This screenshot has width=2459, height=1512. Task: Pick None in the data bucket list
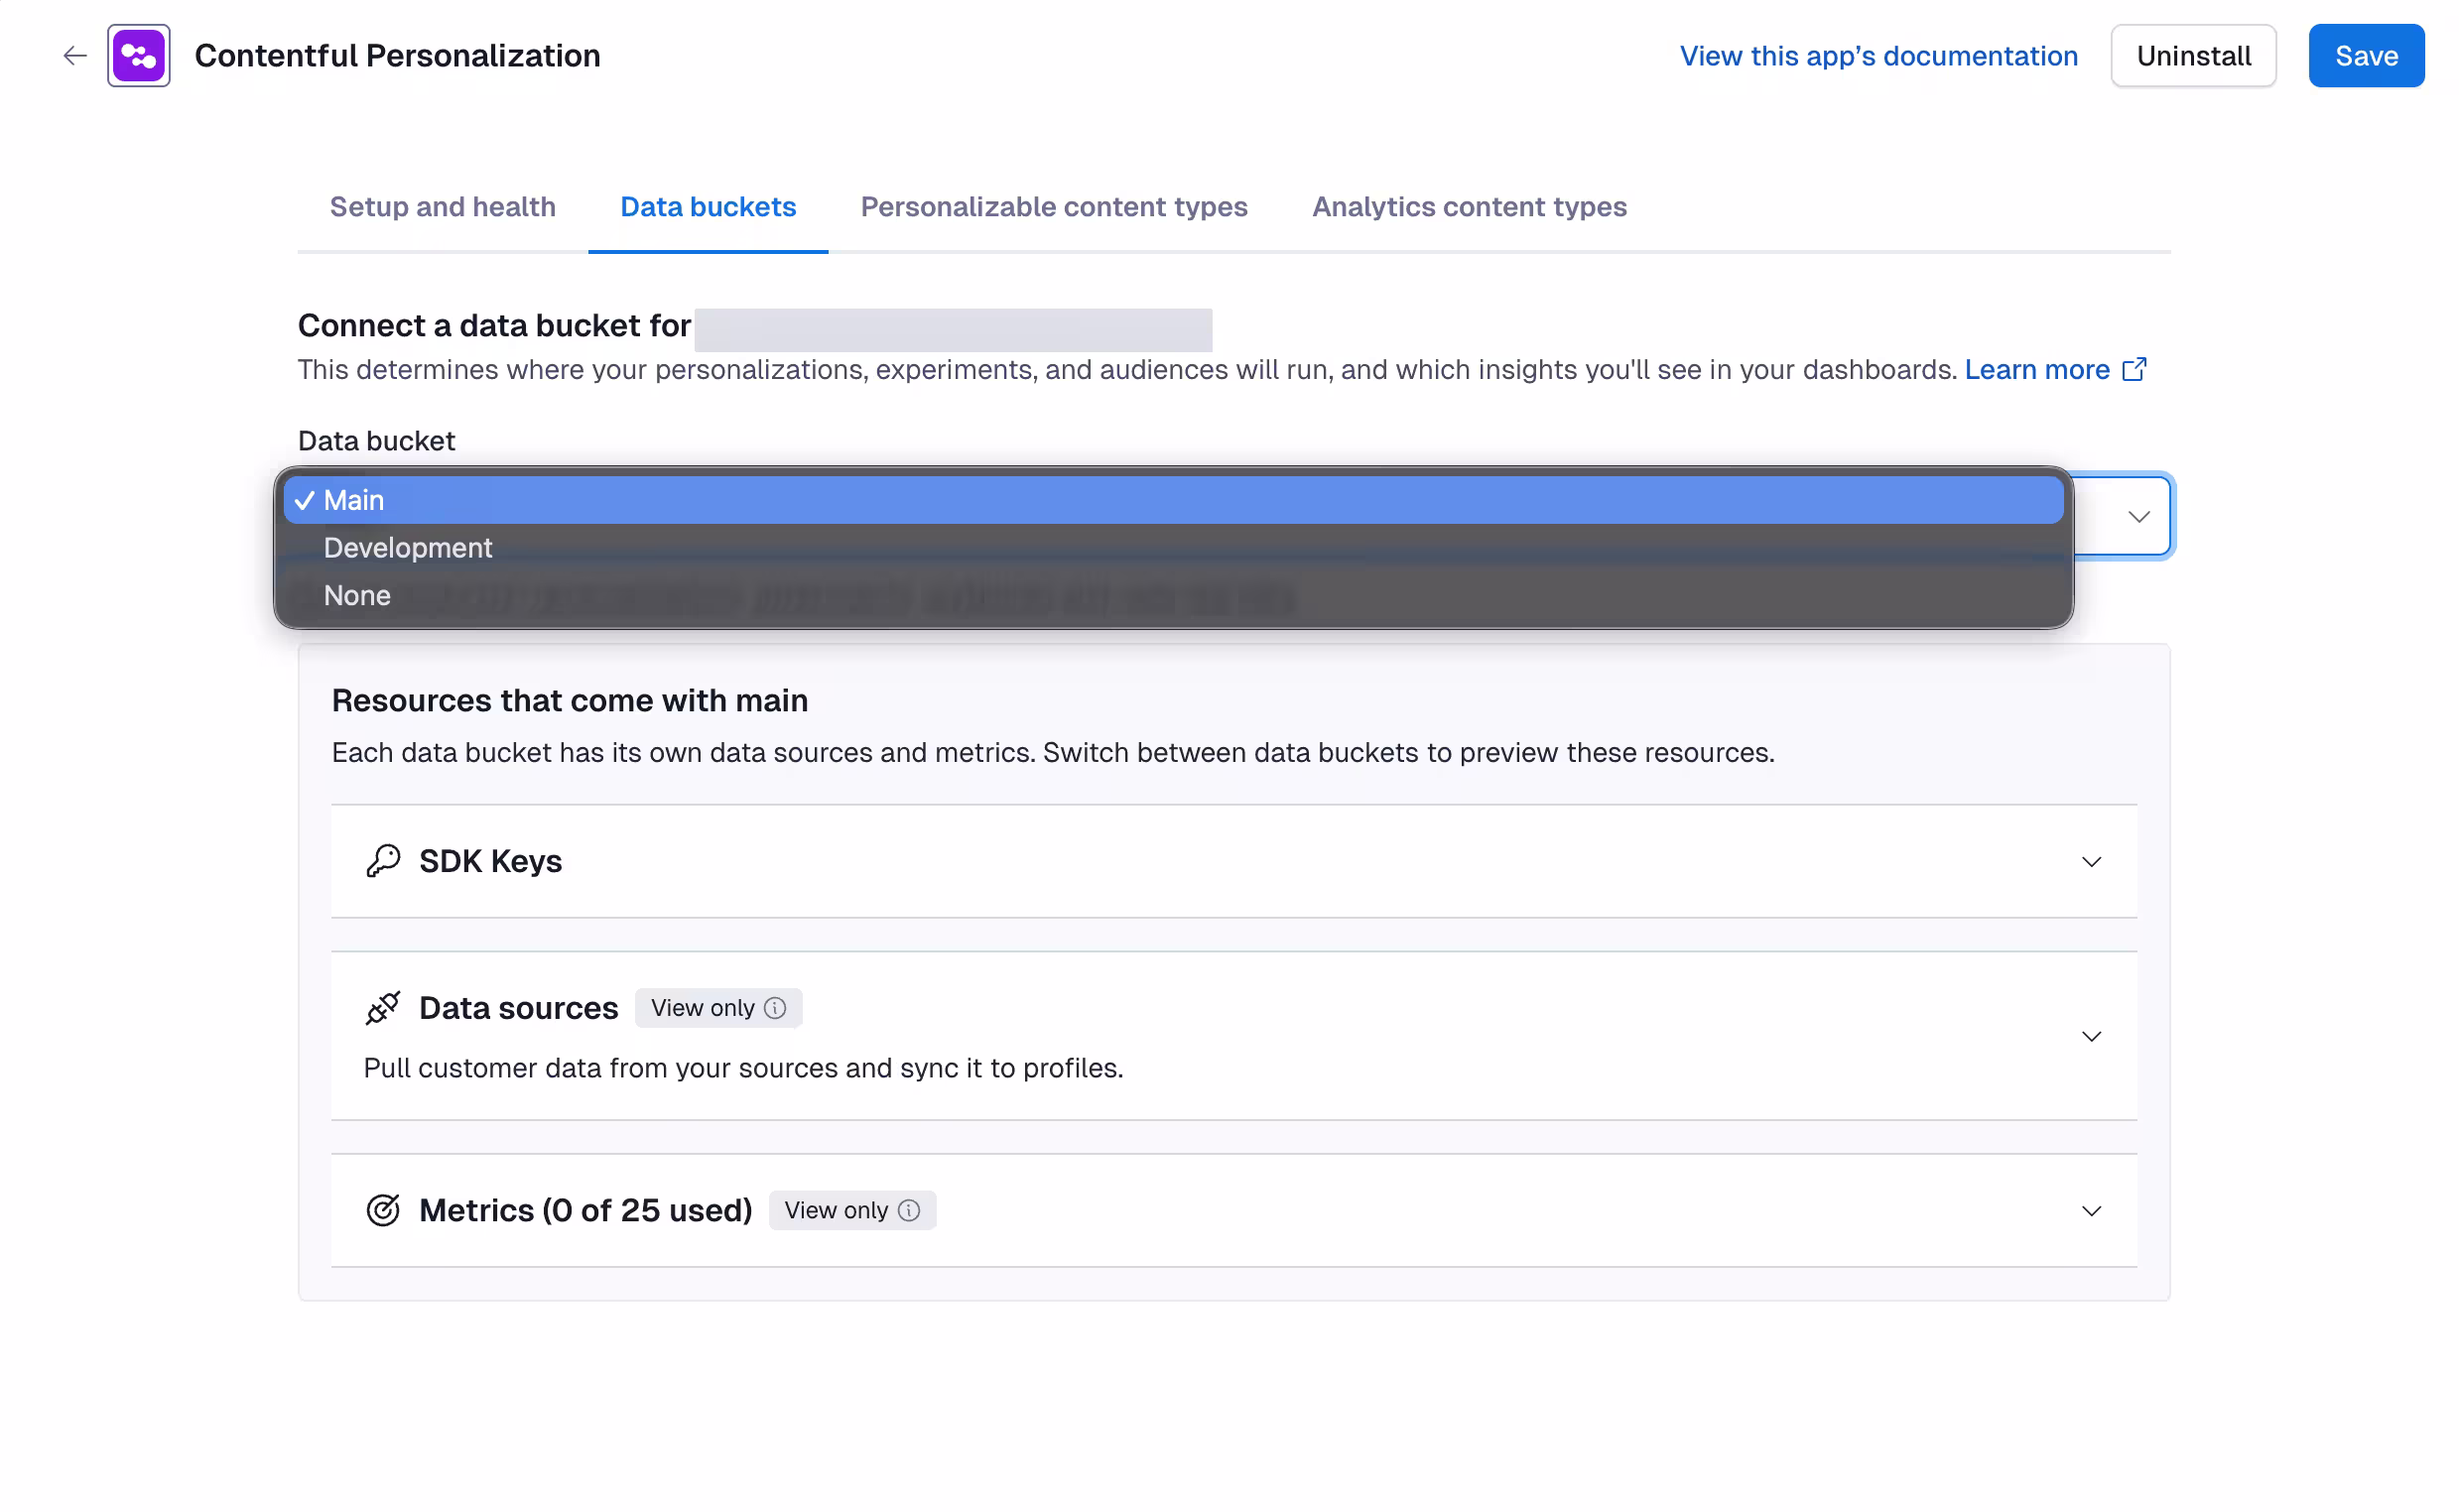[x=1173, y=595]
